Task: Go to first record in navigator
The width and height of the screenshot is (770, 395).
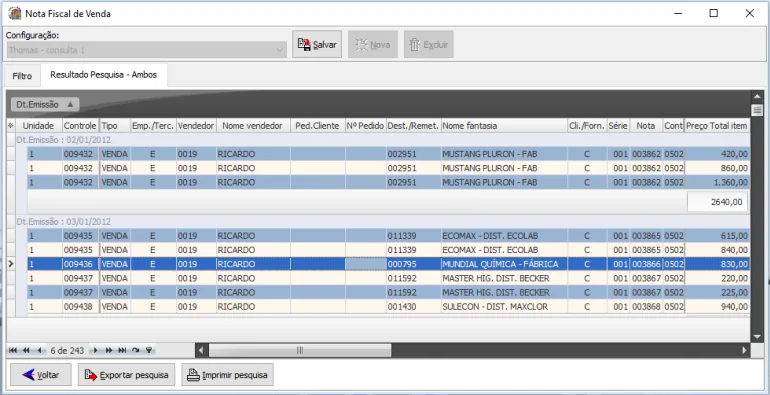Action: (x=13, y=350)
